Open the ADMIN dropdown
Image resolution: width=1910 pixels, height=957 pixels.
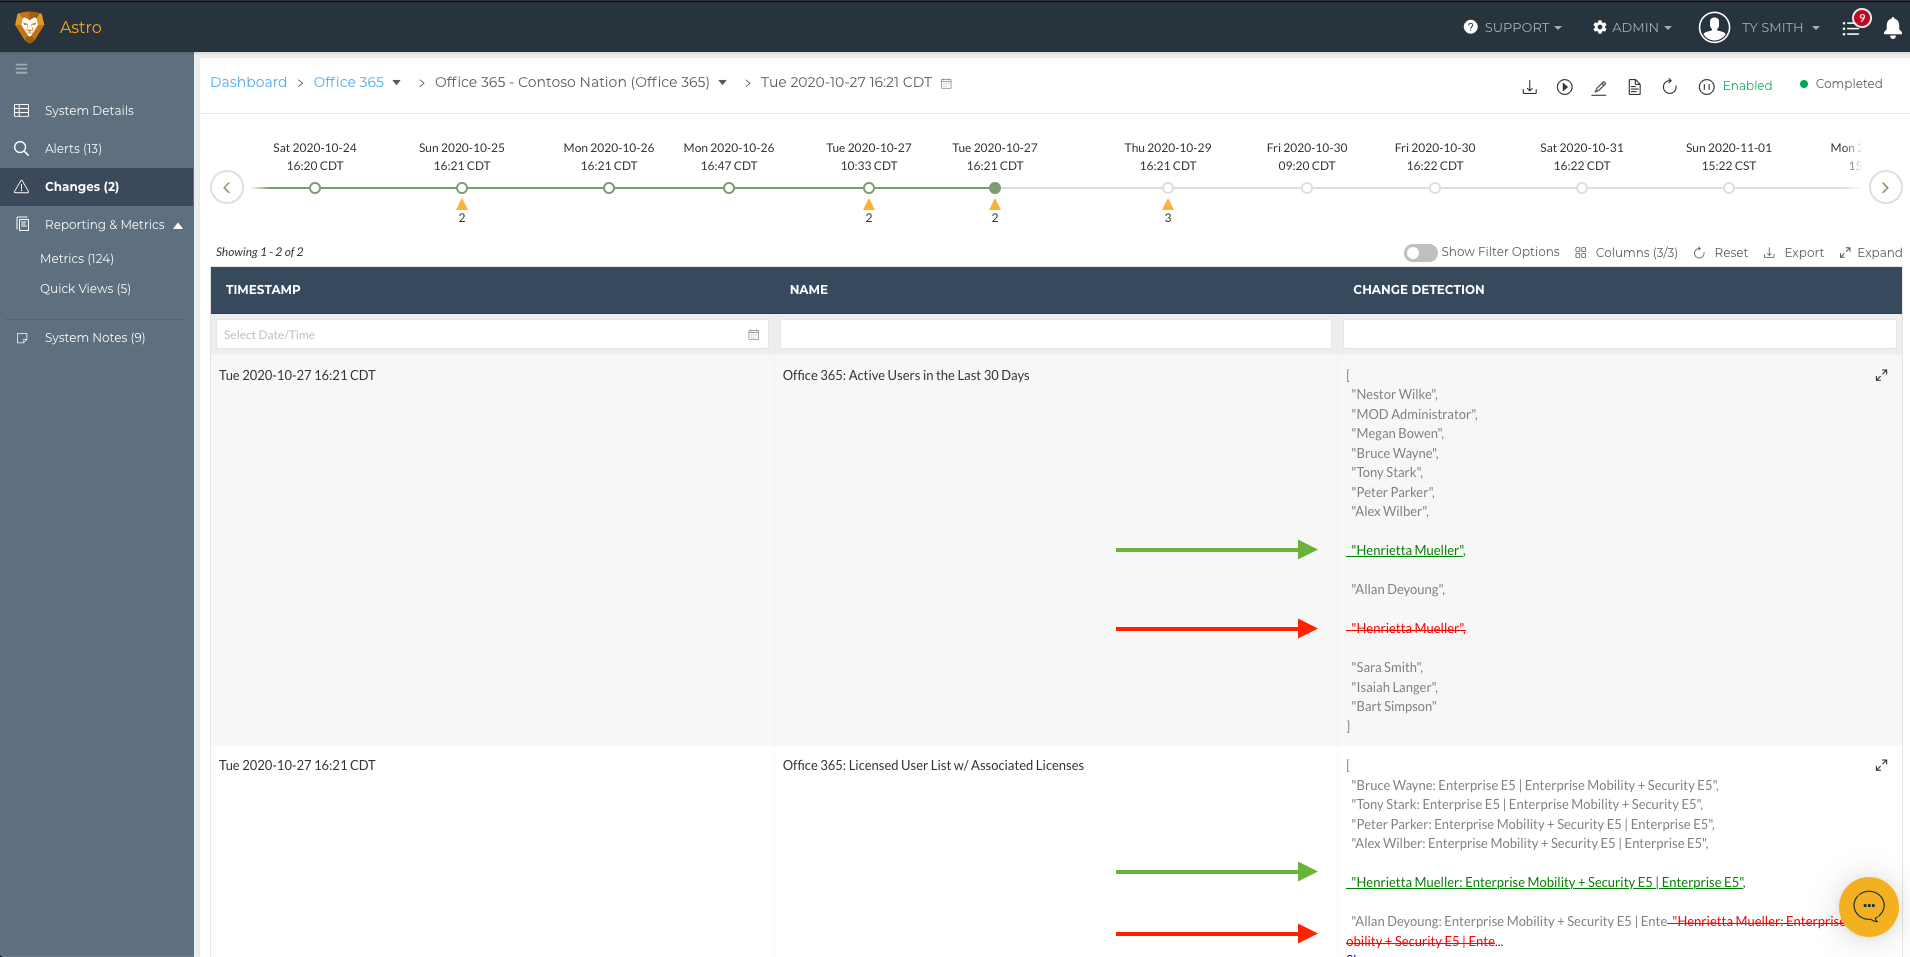coord(1632,27)
